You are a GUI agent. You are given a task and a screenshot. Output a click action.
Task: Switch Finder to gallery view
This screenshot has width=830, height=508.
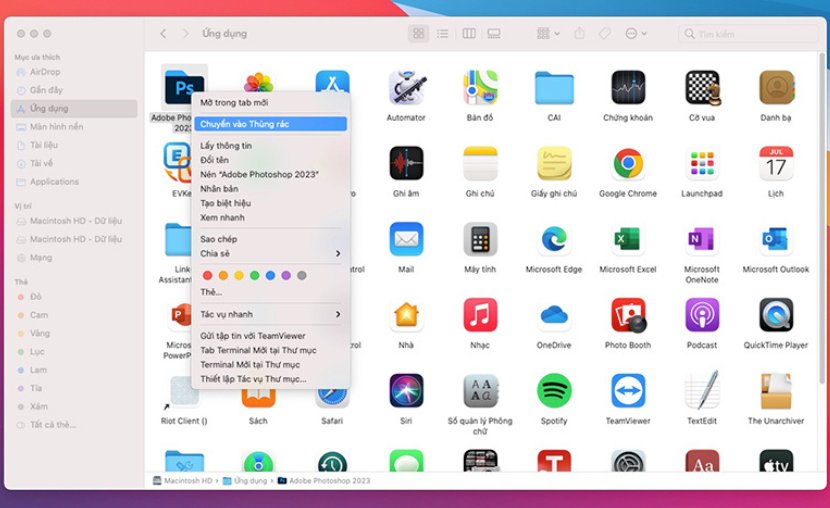[494, 33]
